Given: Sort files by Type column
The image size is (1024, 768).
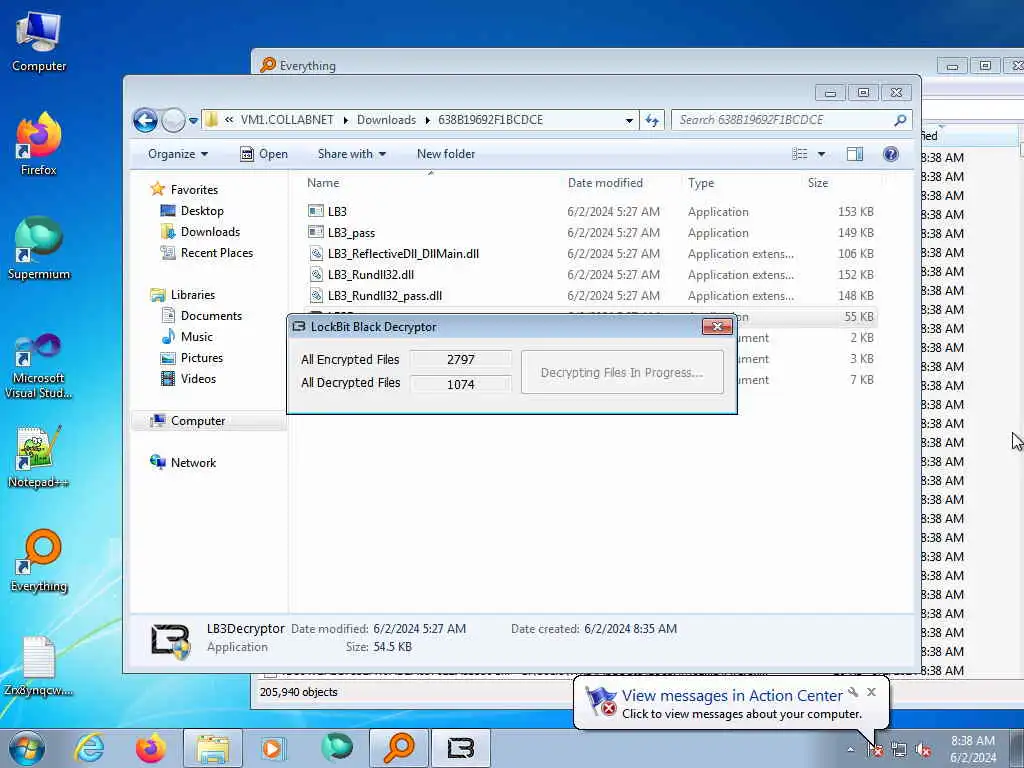Looking at the screenshot, I should click(701, 183).
